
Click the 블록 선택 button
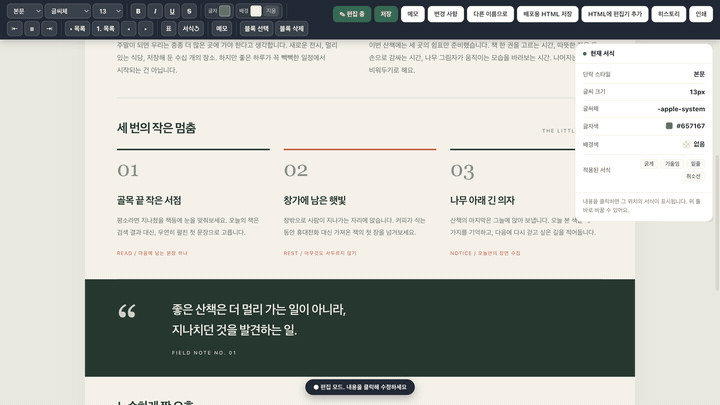(256, 28)
